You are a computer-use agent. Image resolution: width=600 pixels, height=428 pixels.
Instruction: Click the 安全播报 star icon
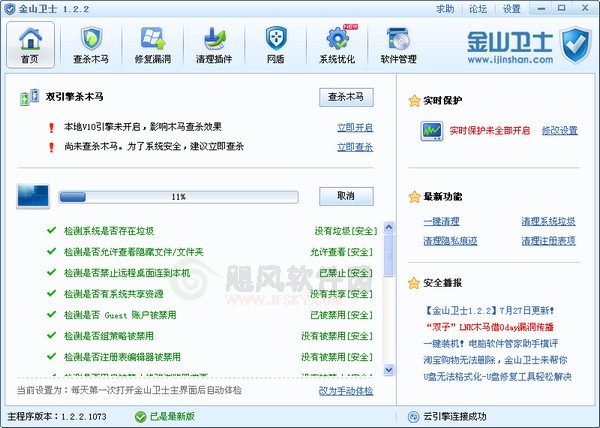414,283
